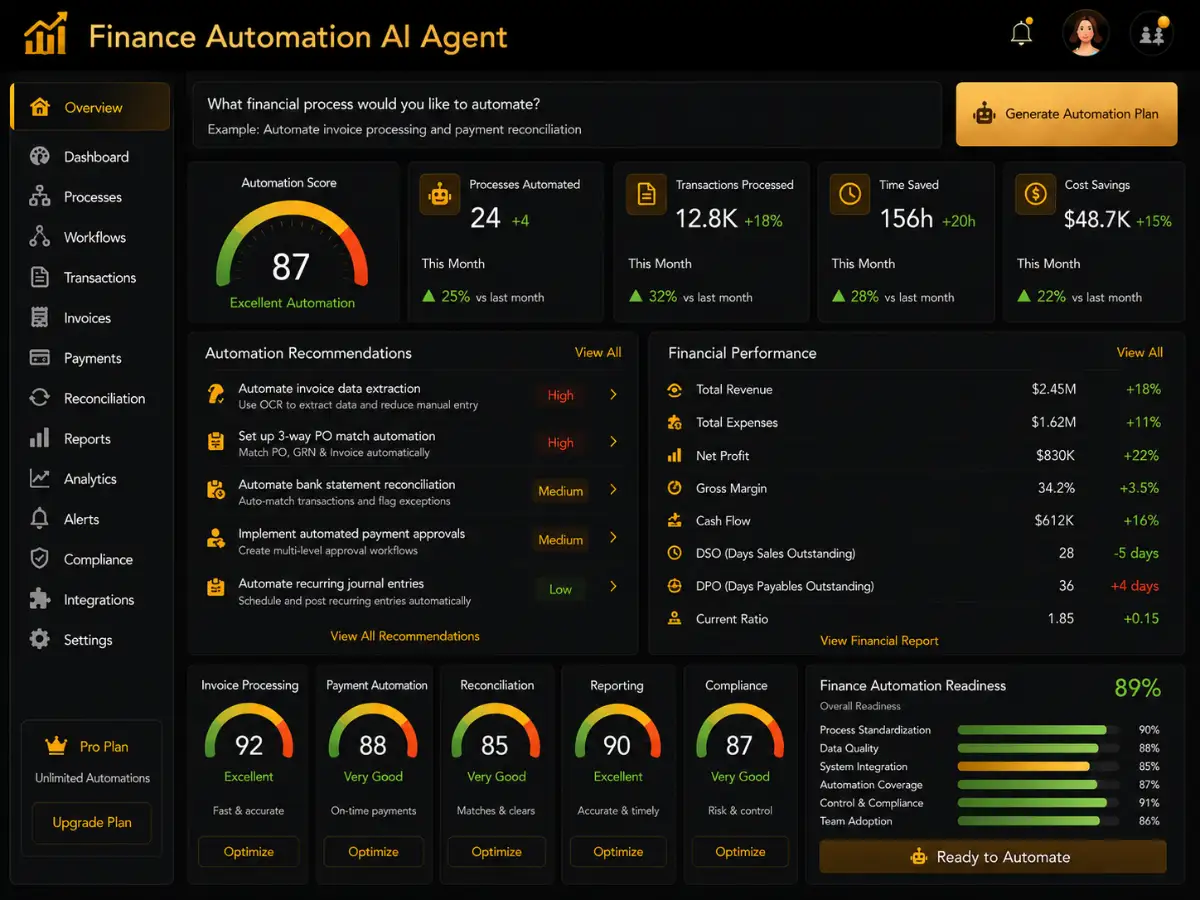Image resolution: width=1200 pixels, height=900 pixels.
Task: Click the Ready to Automate button
Action: point(993,857)
